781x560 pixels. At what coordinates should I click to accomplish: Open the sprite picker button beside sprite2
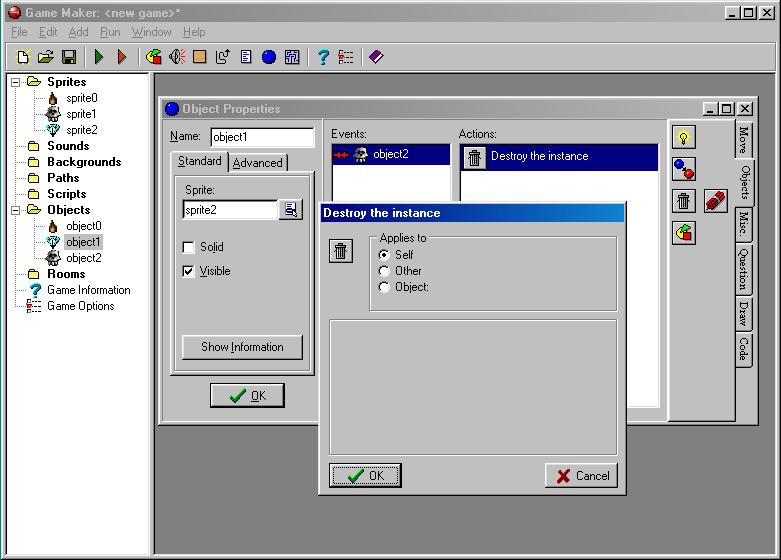pos(291,210)
